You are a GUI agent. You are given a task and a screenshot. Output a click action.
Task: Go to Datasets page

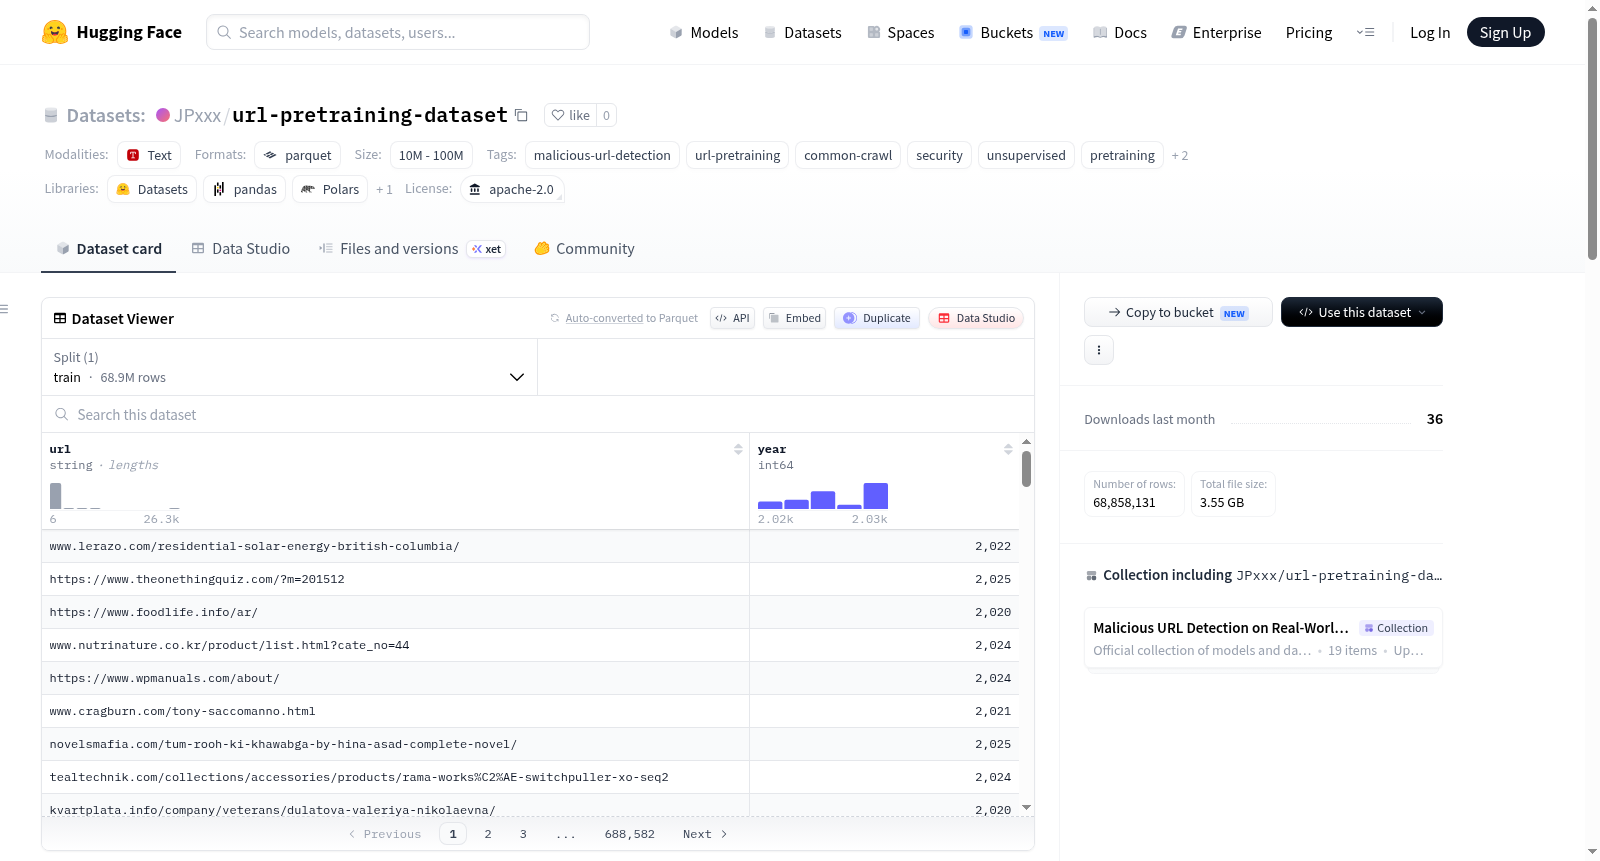point(802,32)
